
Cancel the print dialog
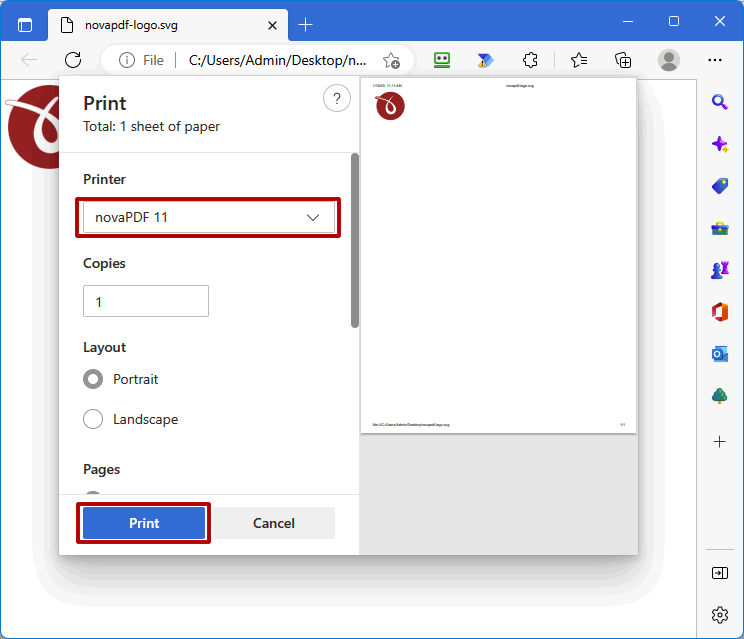coord(274,523)
